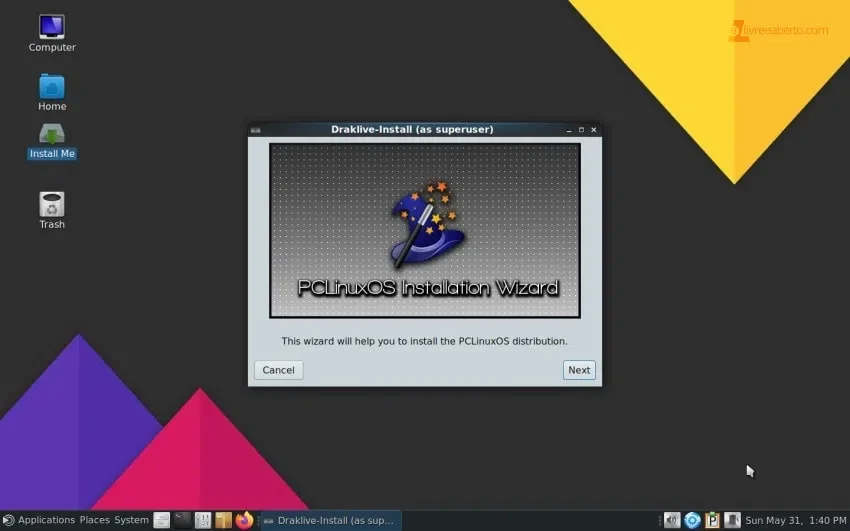This screenshot has width=850, height=531.
Task: Click the tray icon next to the clock
Action: click(x=732, y=520)
